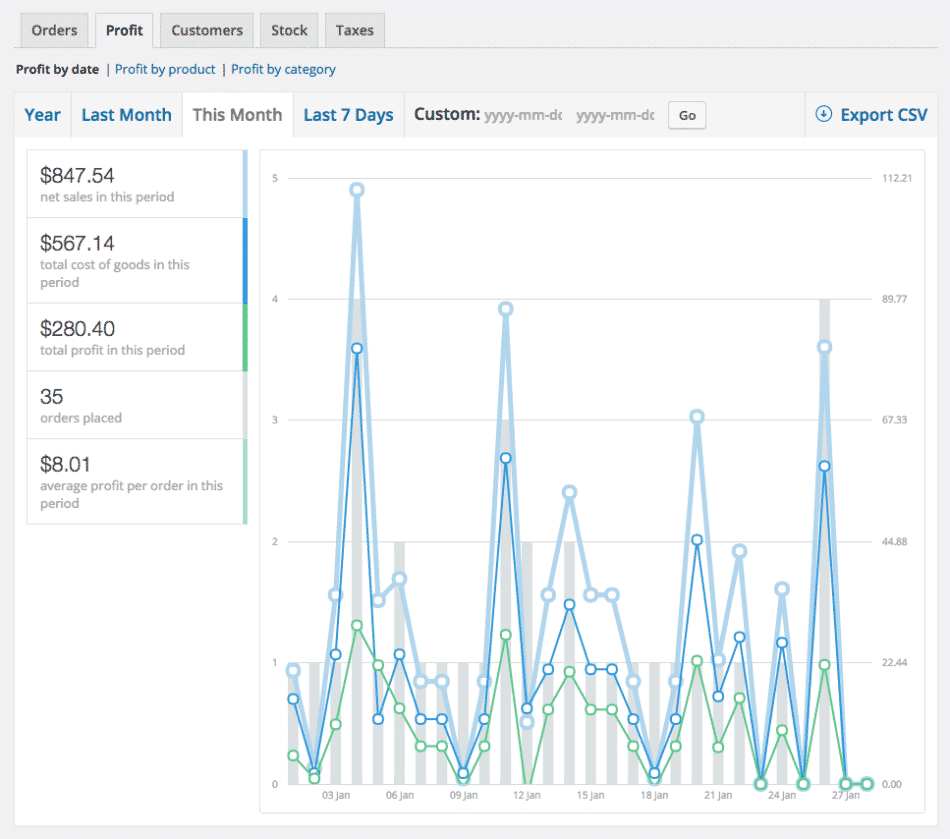Select the Taxes tab
Screen dimensions: 950x839
pos(354,30)
